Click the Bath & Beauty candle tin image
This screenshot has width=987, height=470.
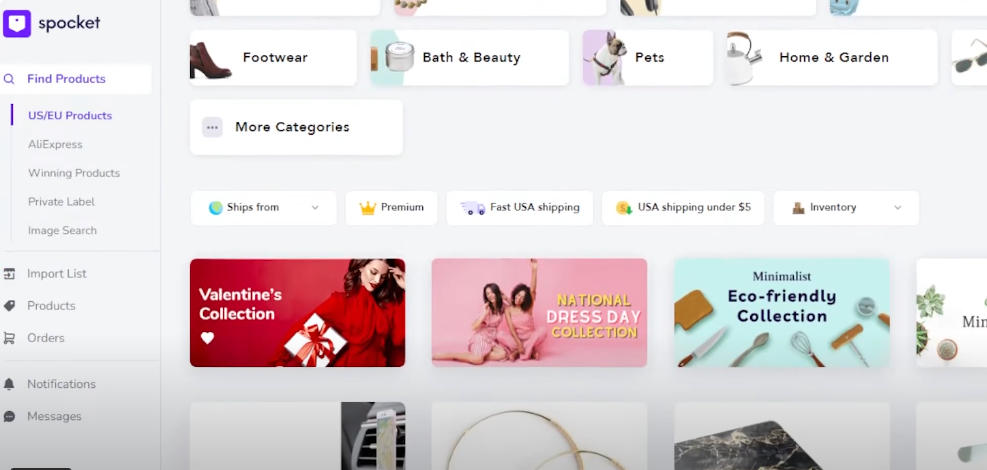coord(399,57)
